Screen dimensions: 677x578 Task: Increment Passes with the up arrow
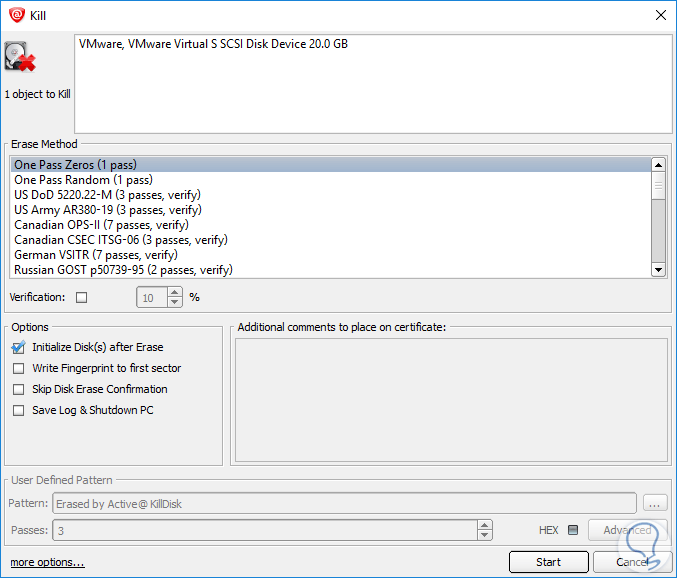point(484,525)
